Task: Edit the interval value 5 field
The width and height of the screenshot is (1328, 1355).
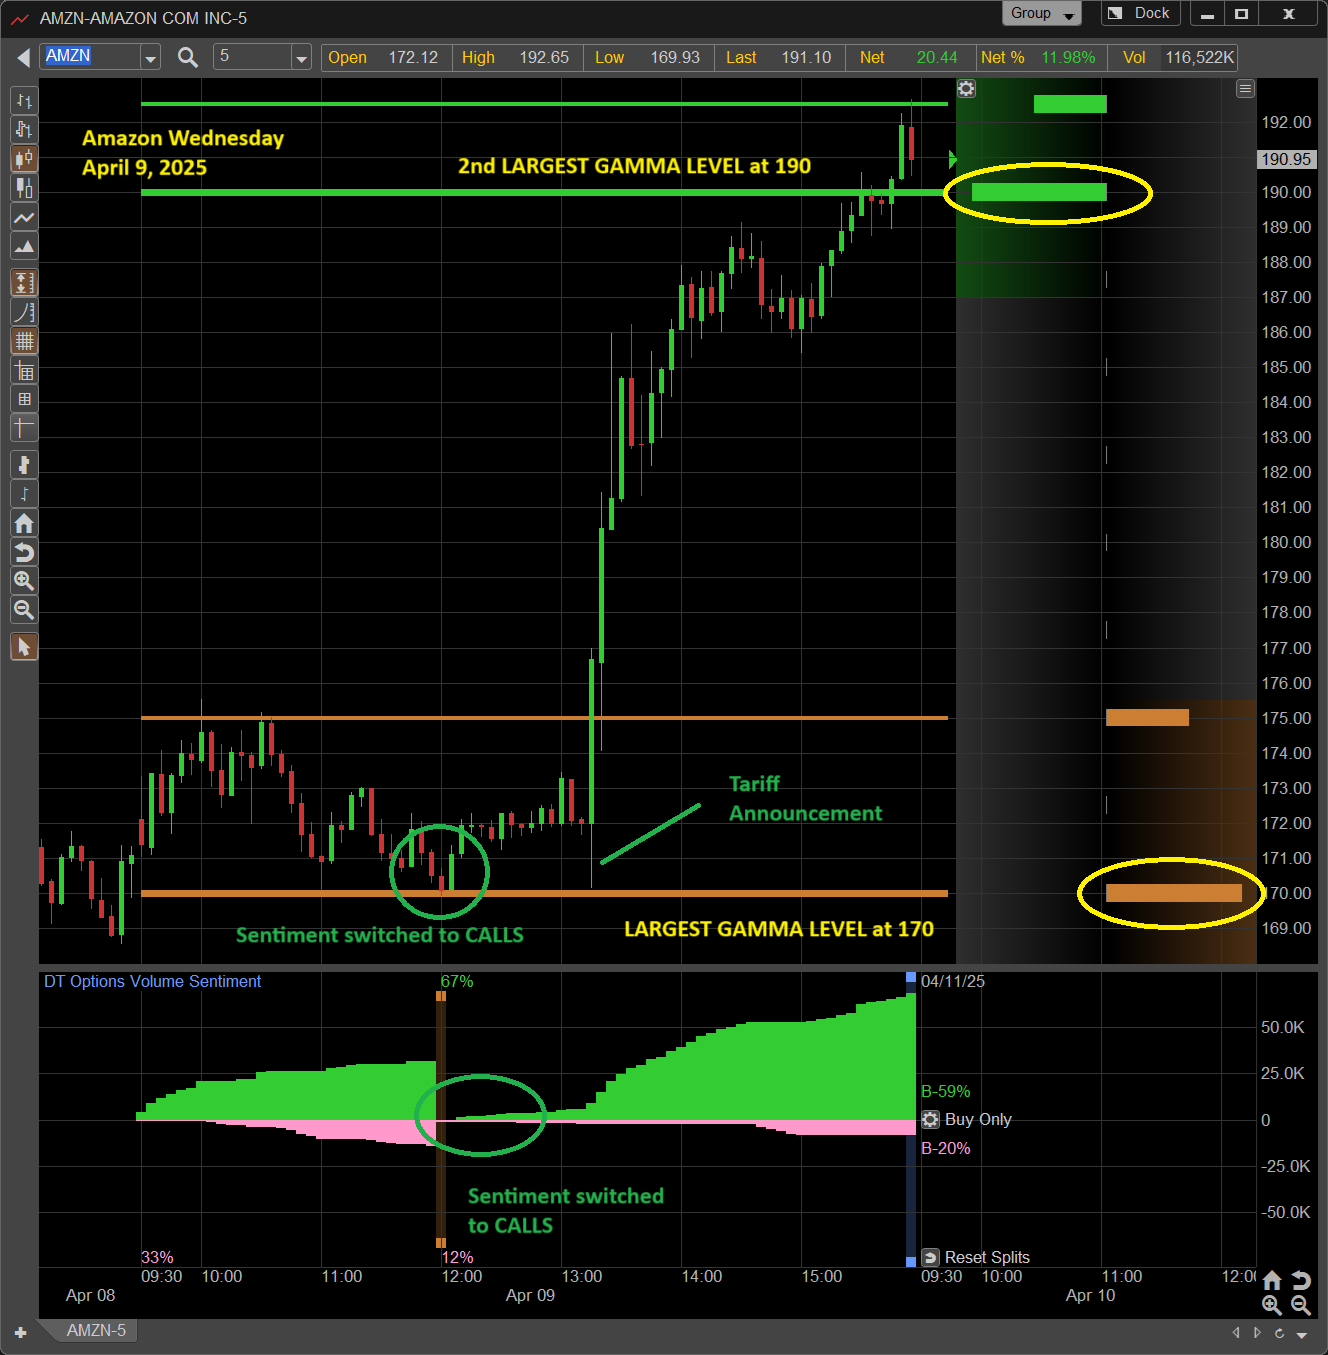Action: [x=252, y=57]
